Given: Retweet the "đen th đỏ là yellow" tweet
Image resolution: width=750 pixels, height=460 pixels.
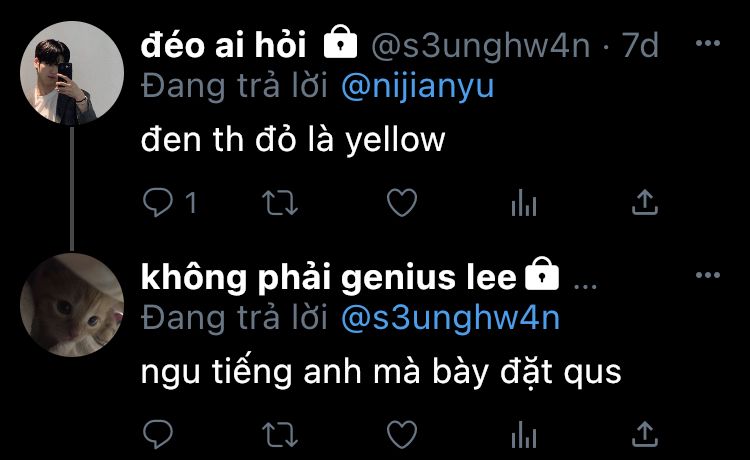Looking at the screenshot, I should 280,203.
